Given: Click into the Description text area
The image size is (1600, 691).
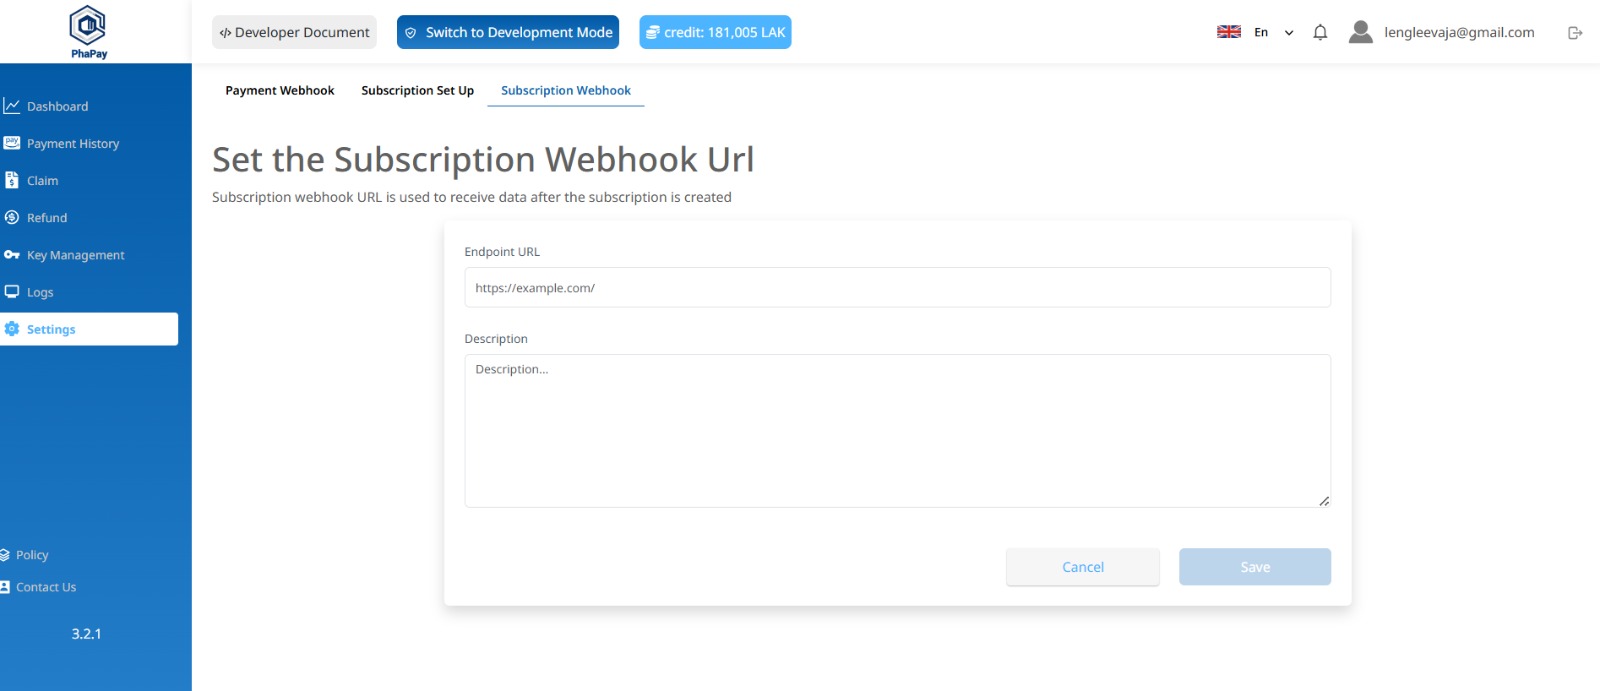Looking at the screenshot, I should tap(897, 430).
